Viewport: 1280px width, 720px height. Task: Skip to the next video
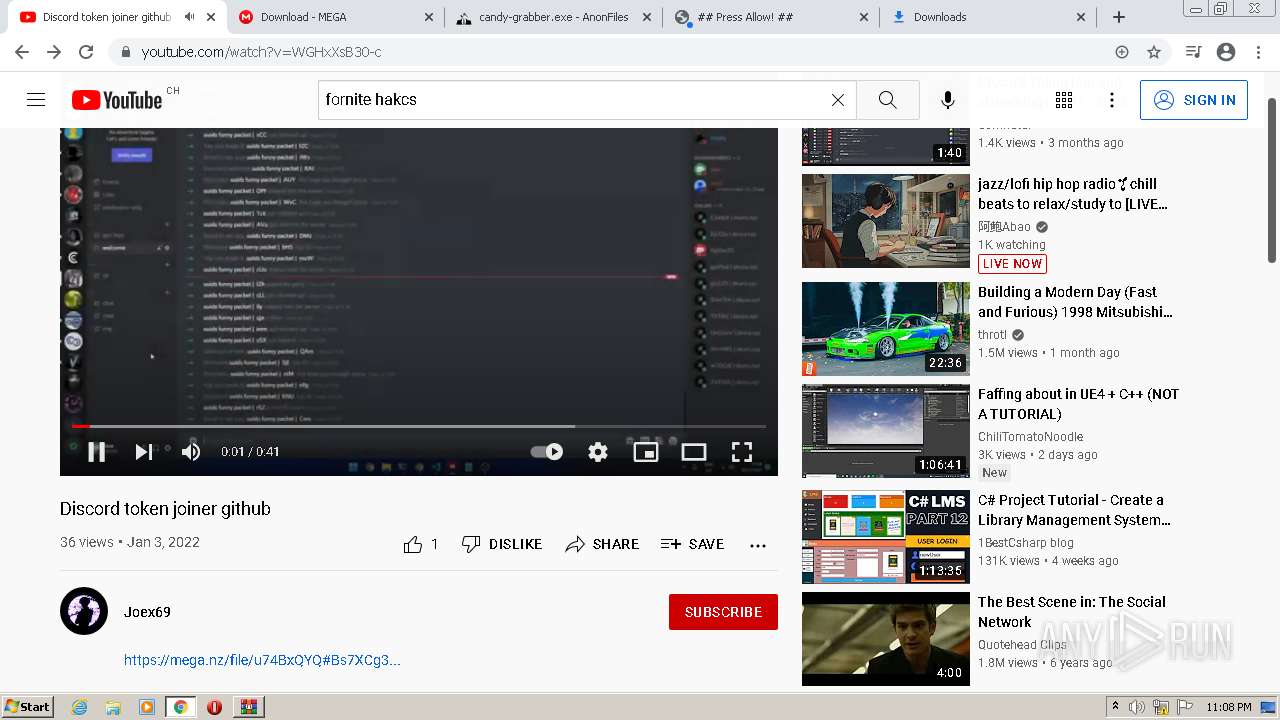pos(144,452)
